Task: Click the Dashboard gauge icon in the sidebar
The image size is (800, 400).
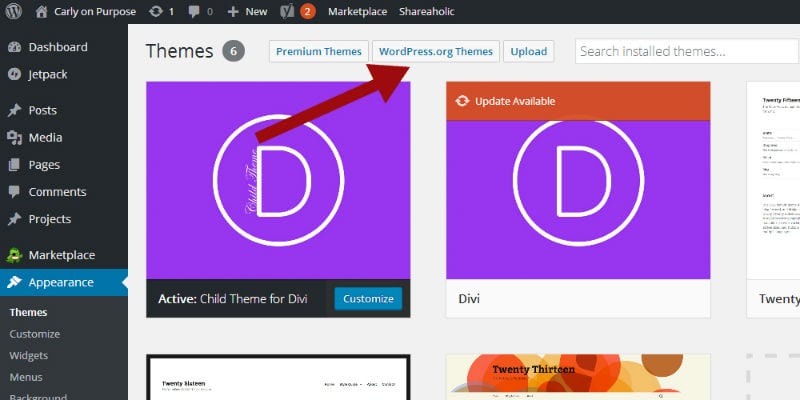Action: pyautogui.click(x=14, y=47)
